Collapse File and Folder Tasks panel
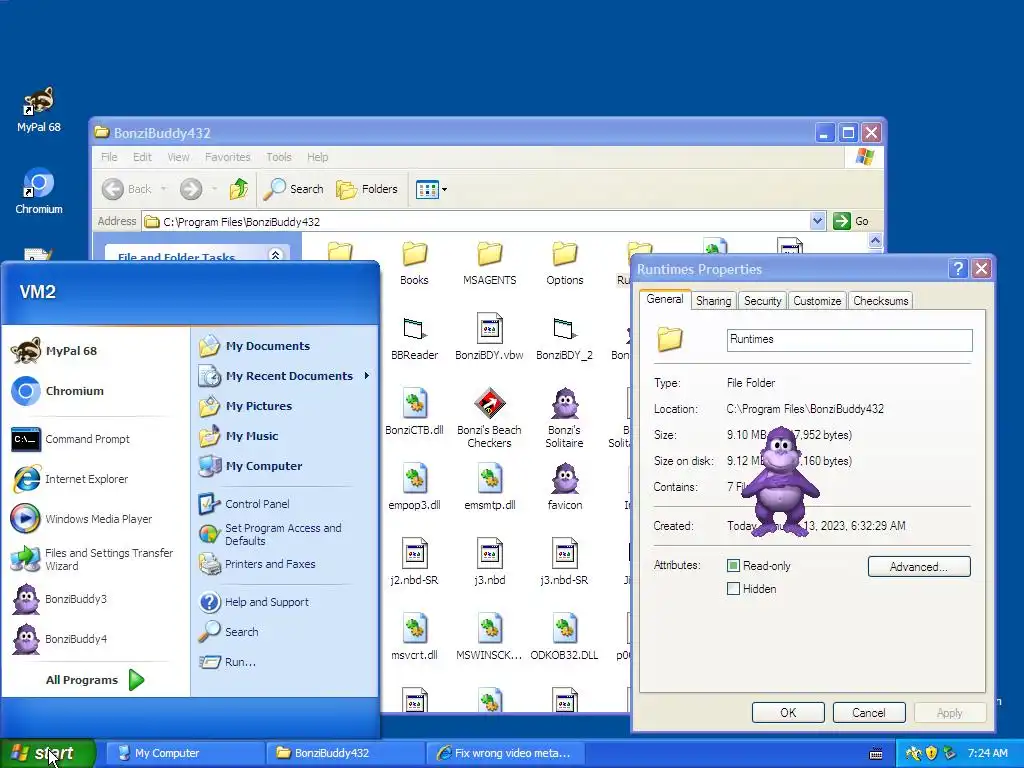Viewport: 1024px width, 768px height. (276, 255)
